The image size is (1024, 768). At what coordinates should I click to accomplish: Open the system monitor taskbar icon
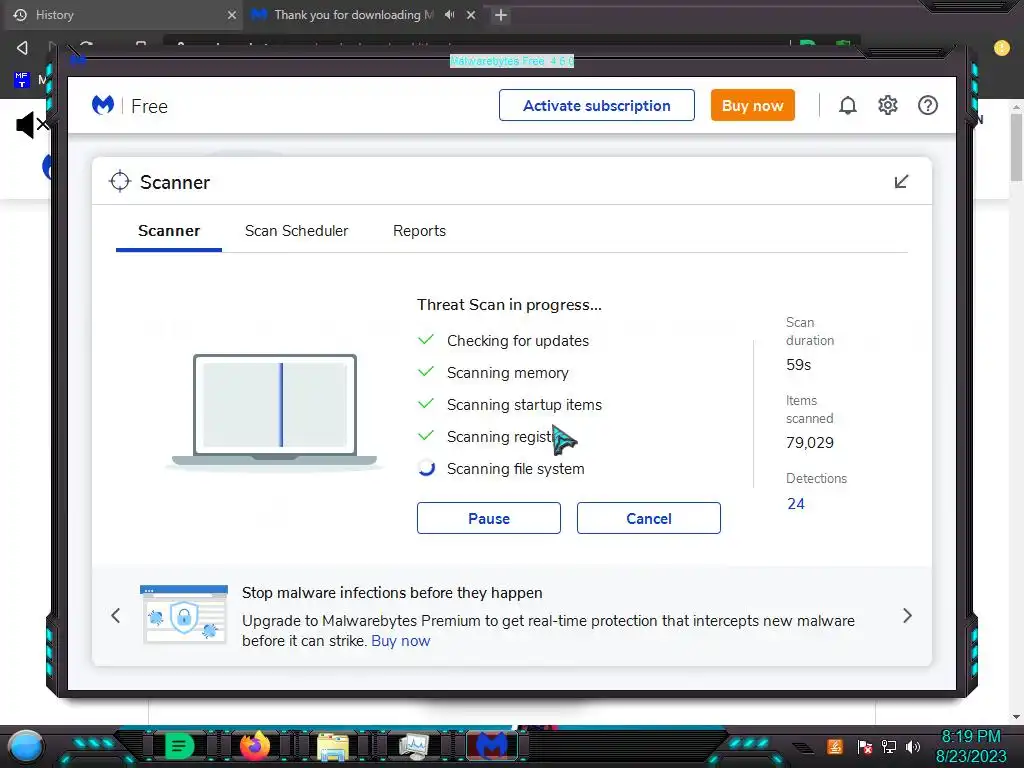(414, 746)
